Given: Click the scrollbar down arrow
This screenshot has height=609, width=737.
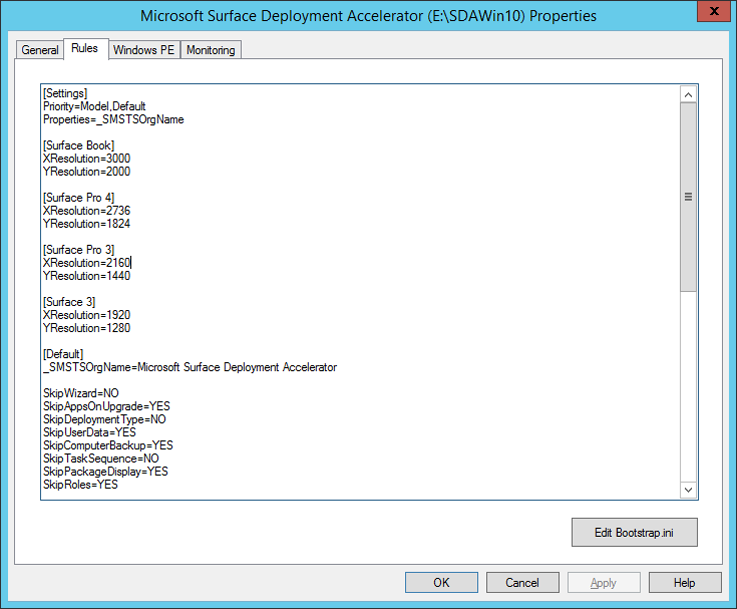Looking at the screenshot, I should click(x=688, y=490).
